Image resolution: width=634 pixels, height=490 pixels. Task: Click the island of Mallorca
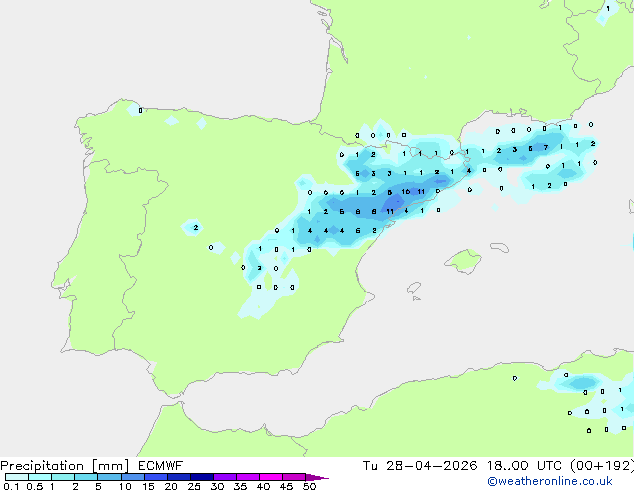coord(463,261)
